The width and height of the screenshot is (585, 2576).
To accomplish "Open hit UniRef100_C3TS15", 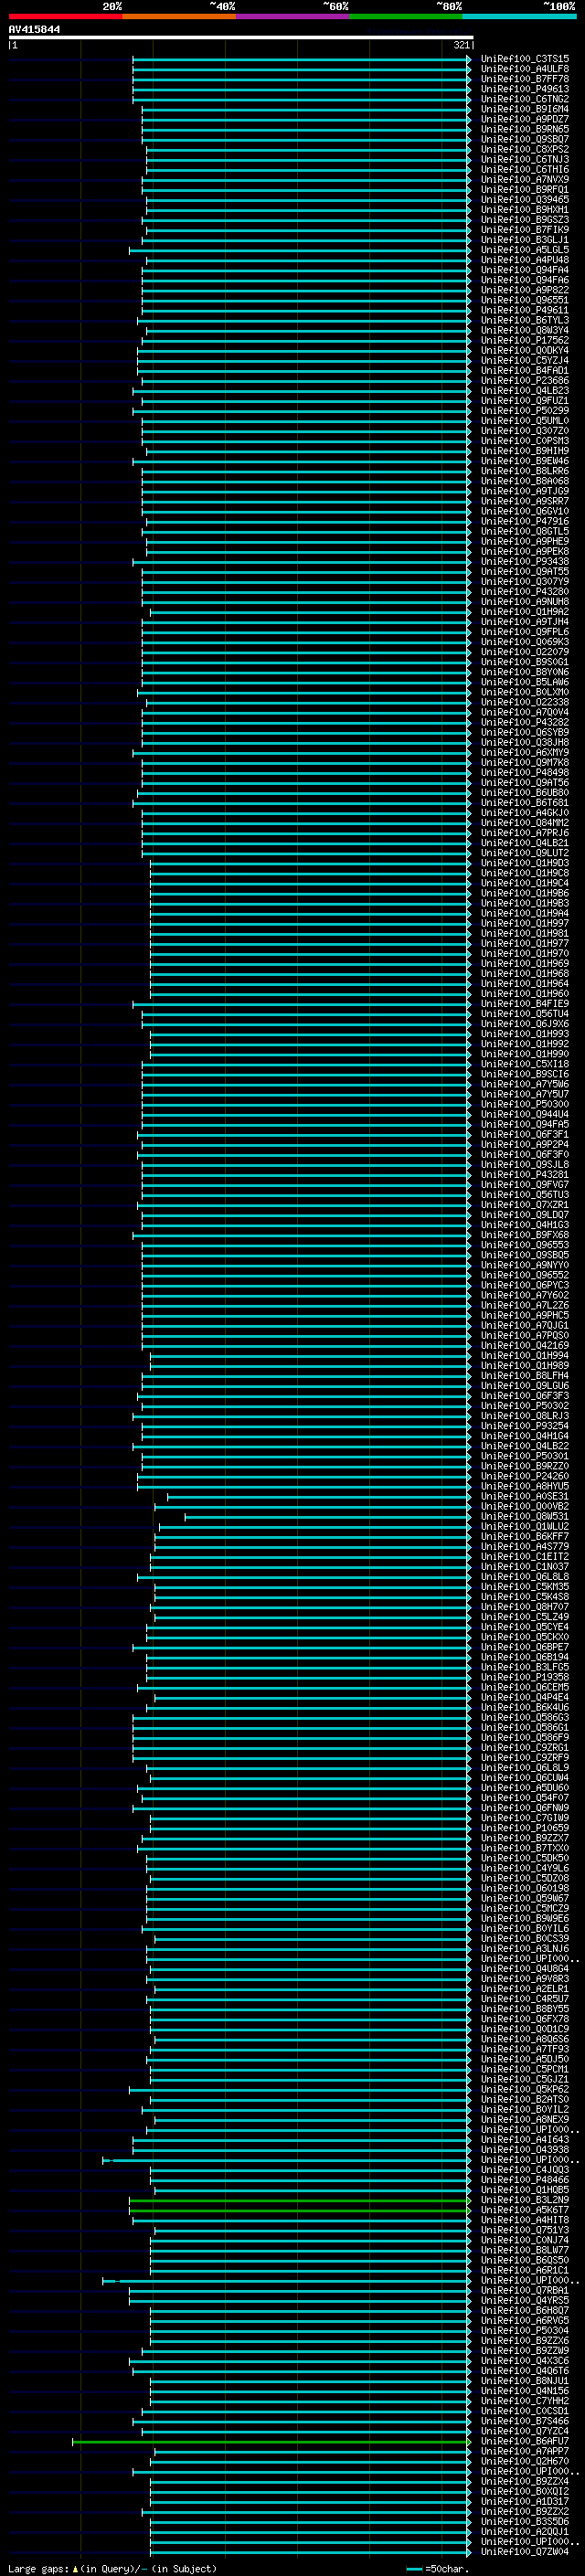I will point(525,59).
